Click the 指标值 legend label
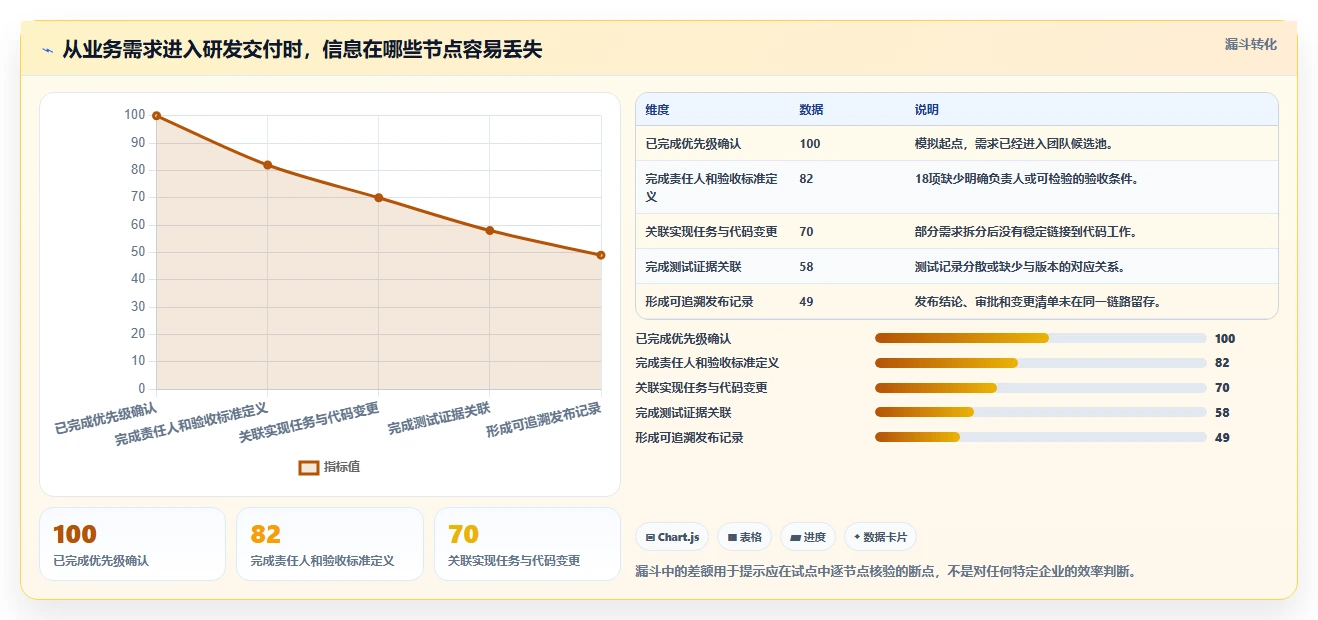 [342, 467]
